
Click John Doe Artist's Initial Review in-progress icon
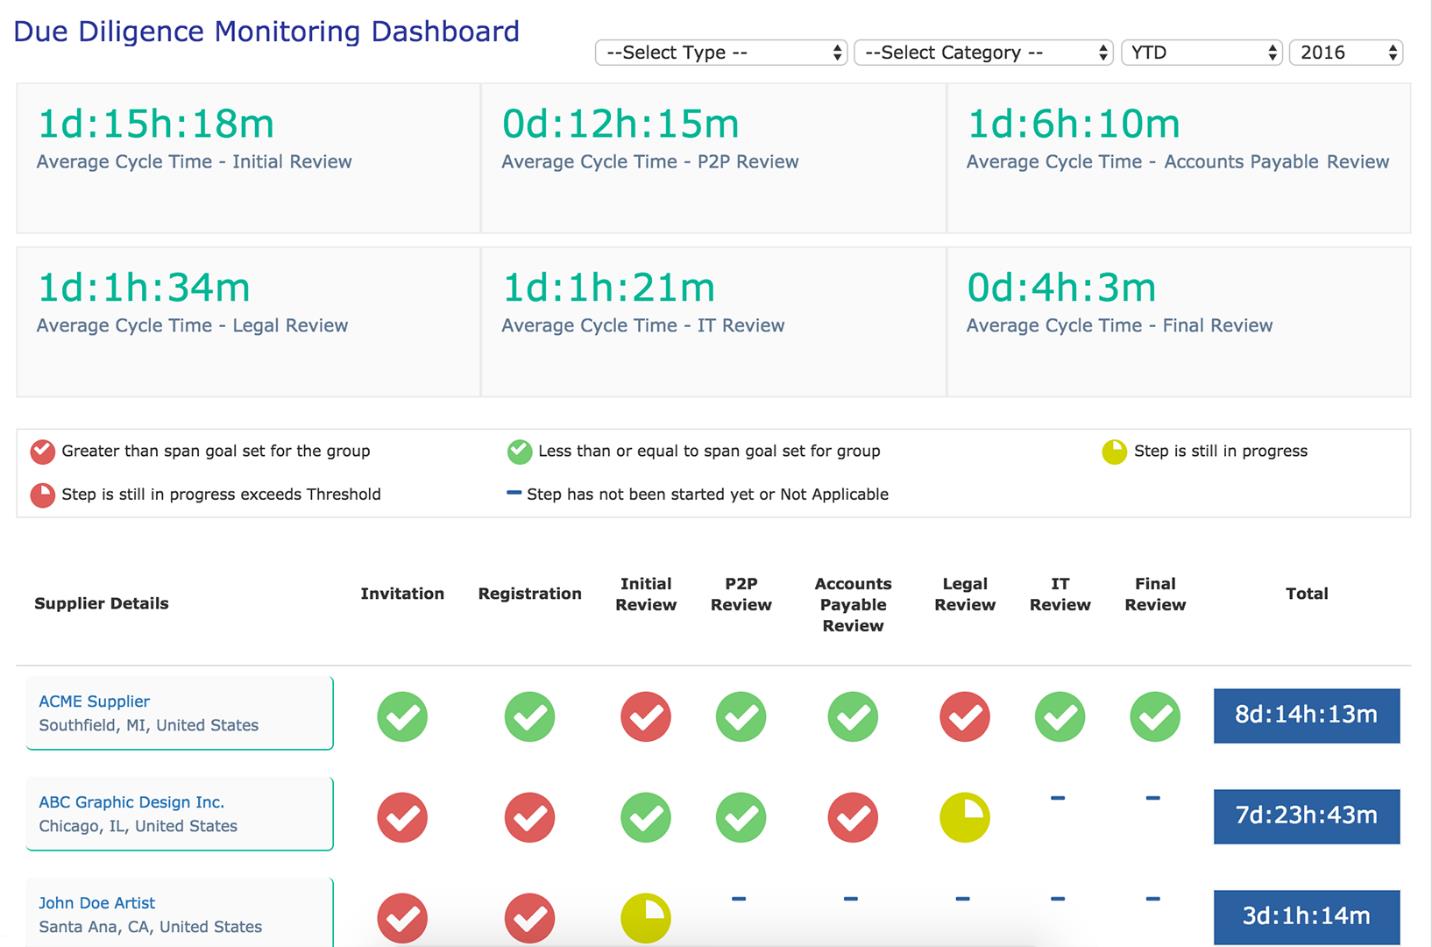646,918
